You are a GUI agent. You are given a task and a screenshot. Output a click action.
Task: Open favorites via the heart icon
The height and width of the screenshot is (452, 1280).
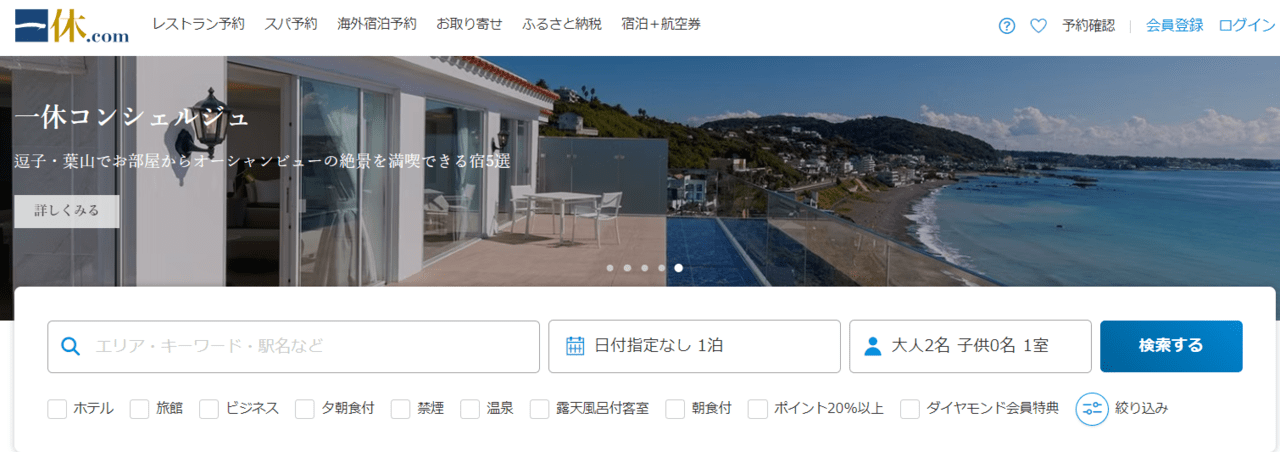pos(1038,26)
